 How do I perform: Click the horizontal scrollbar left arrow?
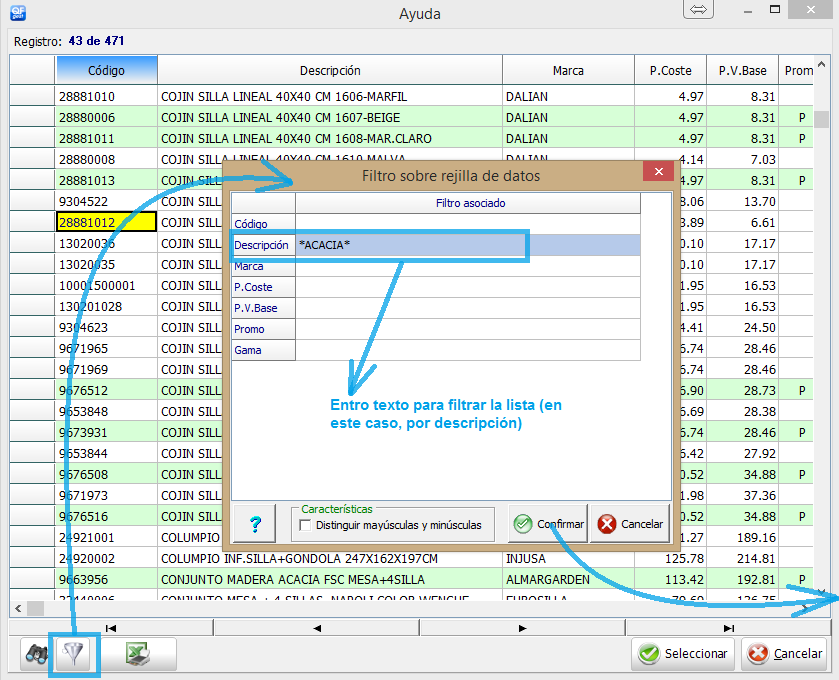[x=18, y=608]
